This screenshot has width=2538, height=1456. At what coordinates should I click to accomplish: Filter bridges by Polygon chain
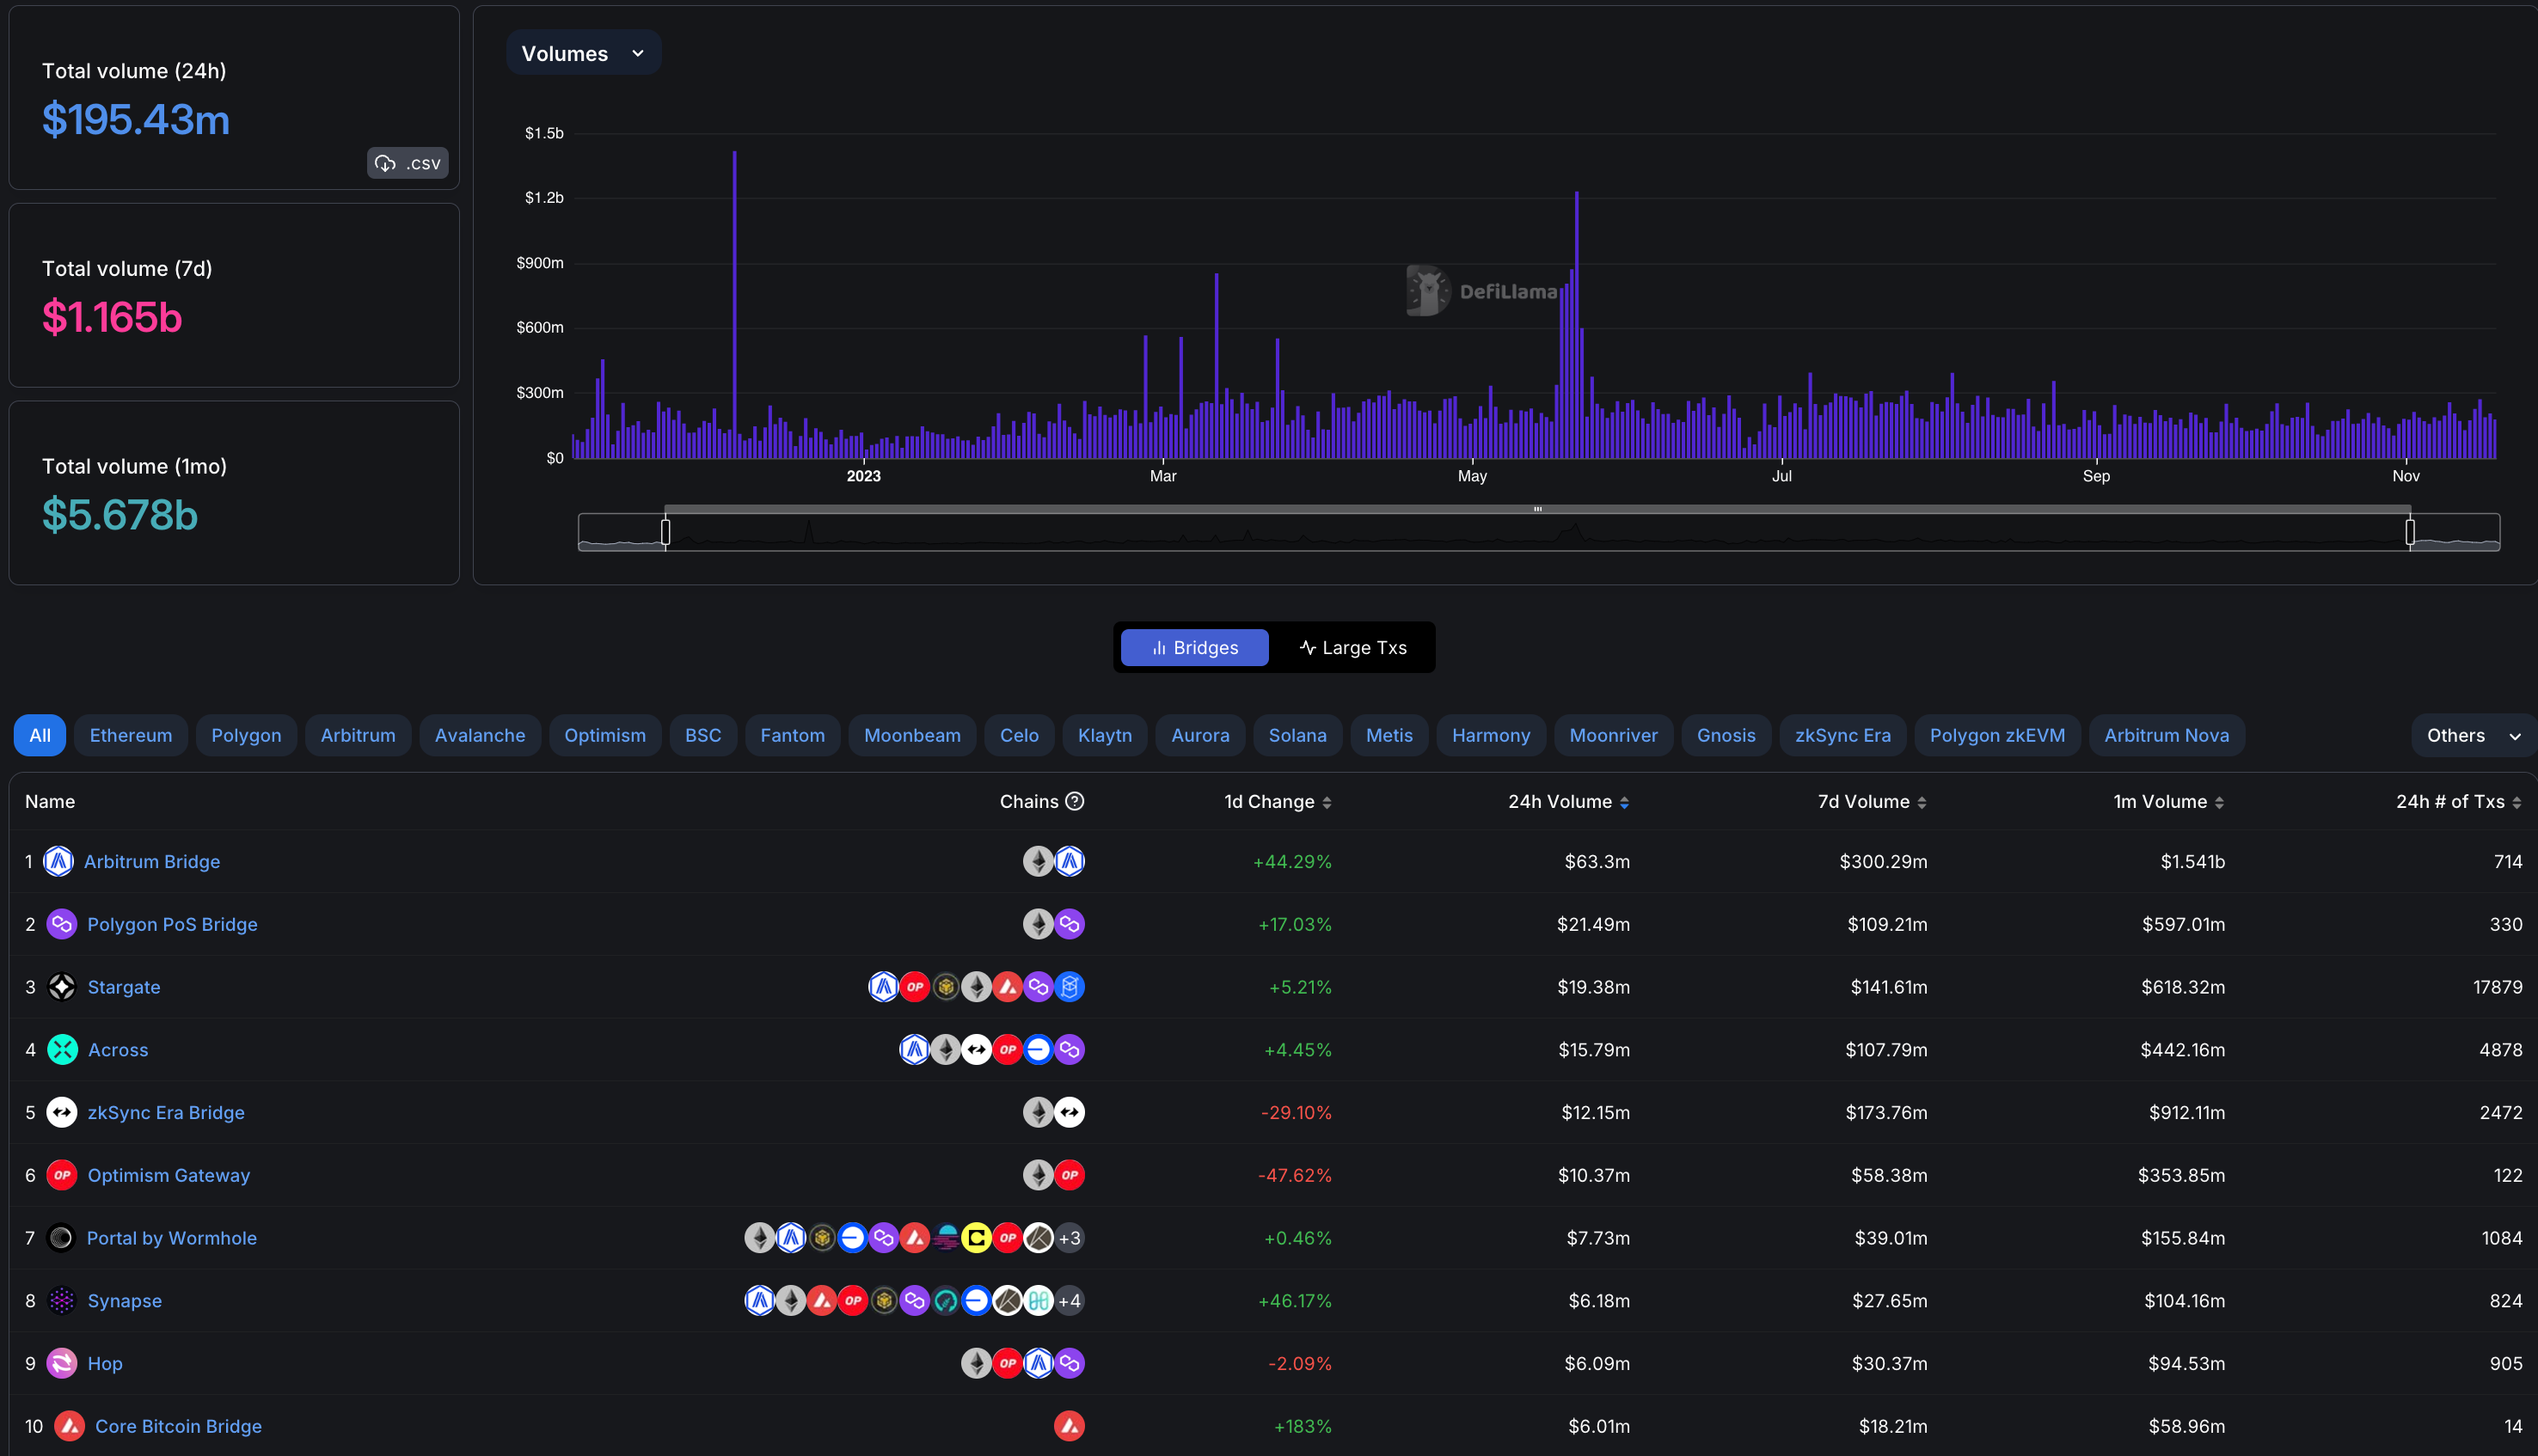[246, 735]
